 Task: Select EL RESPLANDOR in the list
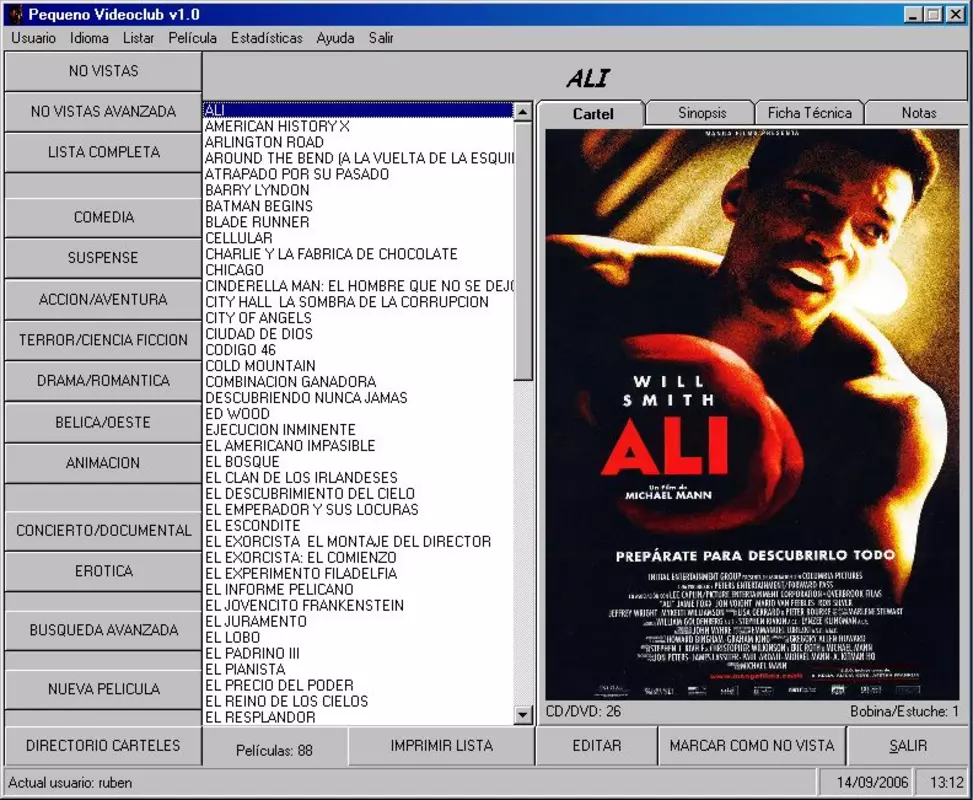pos(358,717)
